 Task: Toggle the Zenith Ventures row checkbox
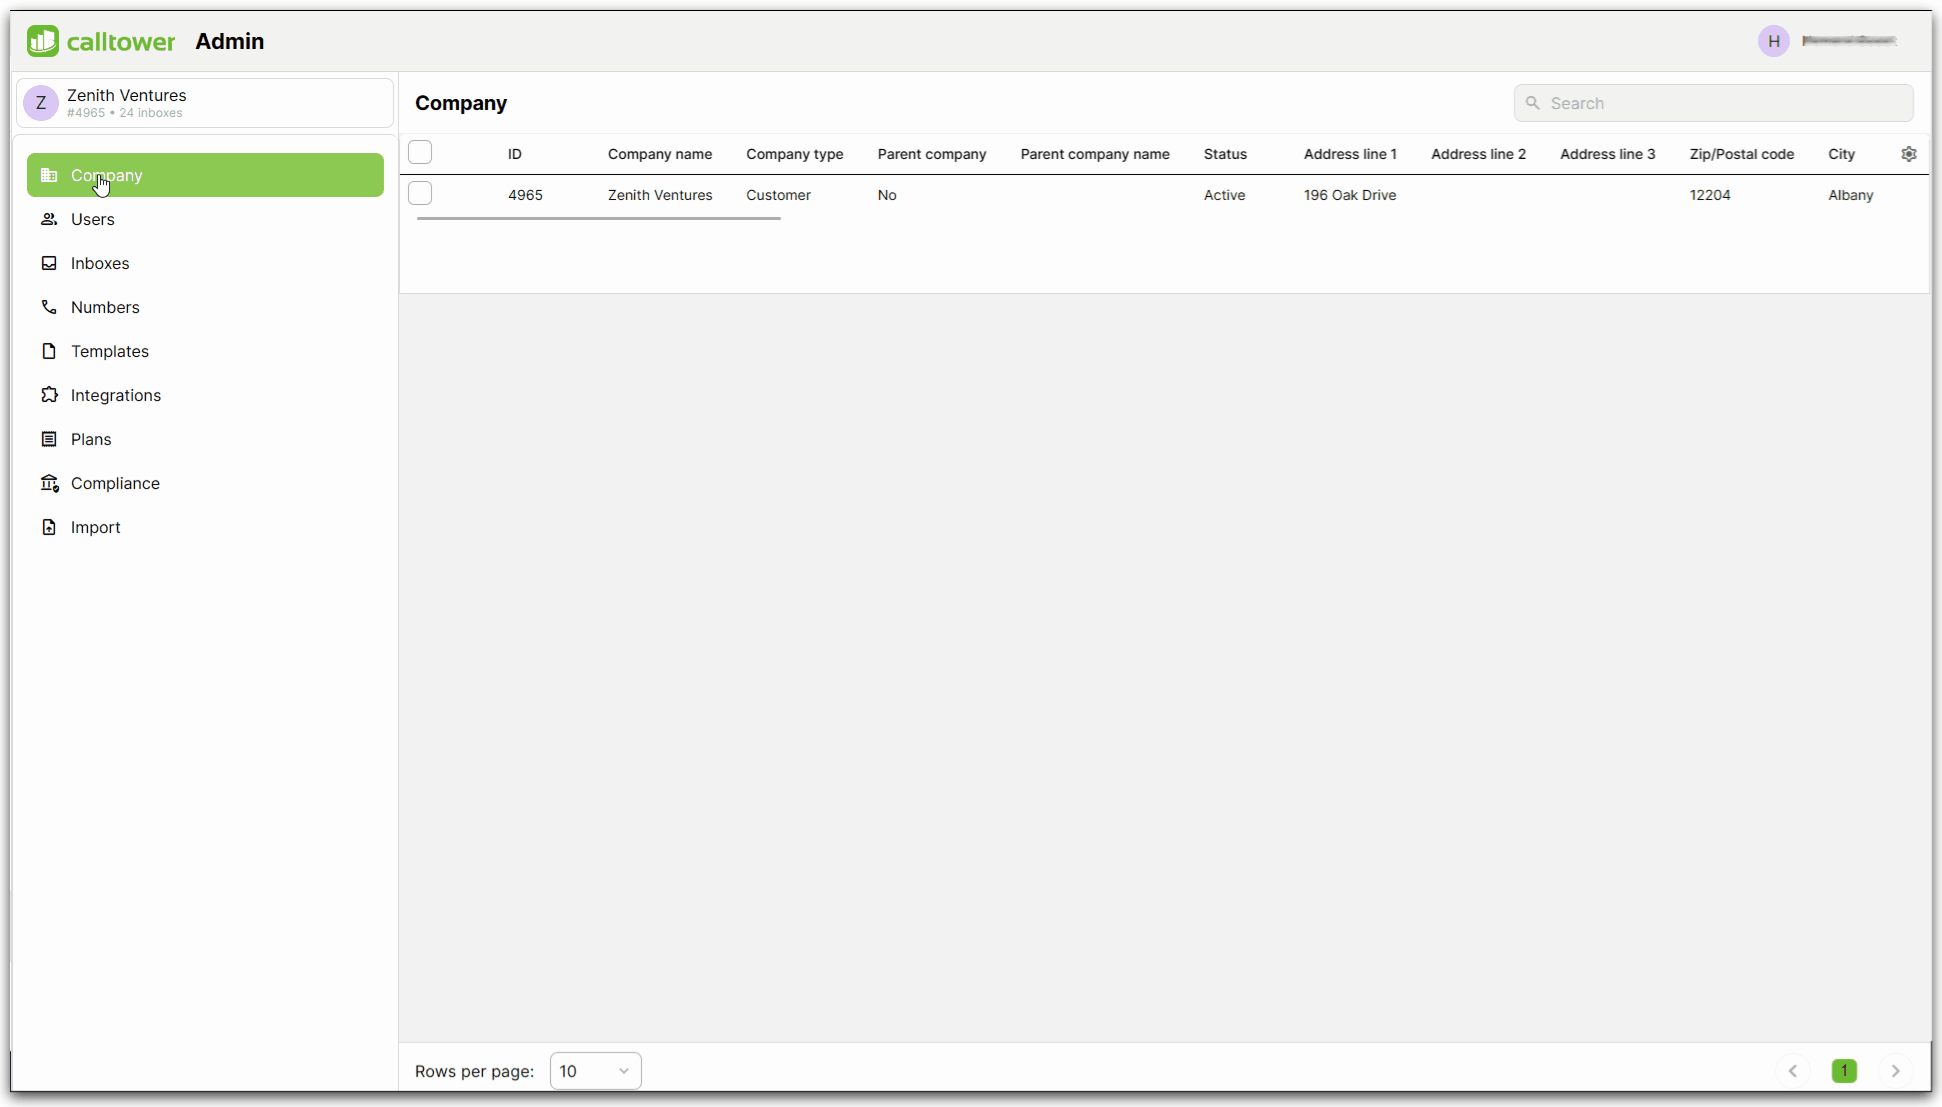click(421, 195)
